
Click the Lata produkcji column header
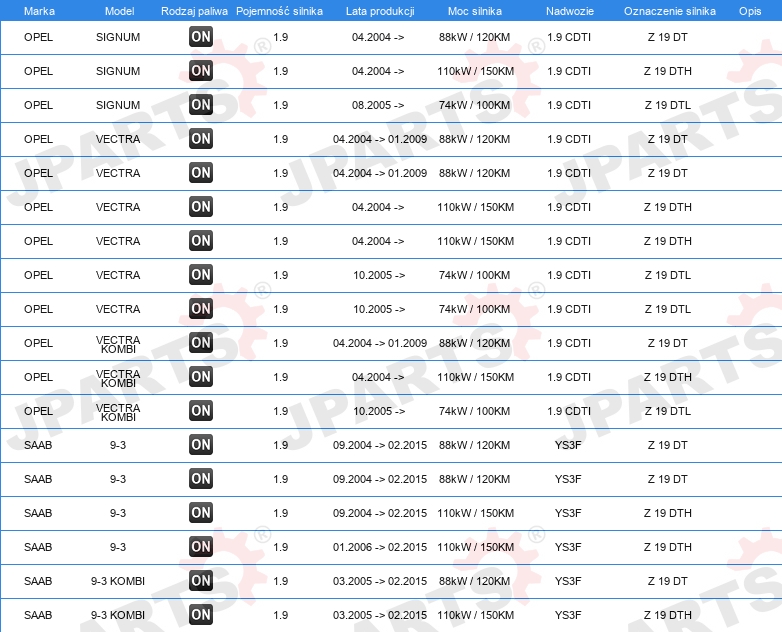pyautogui.click(x=380, y=11)
